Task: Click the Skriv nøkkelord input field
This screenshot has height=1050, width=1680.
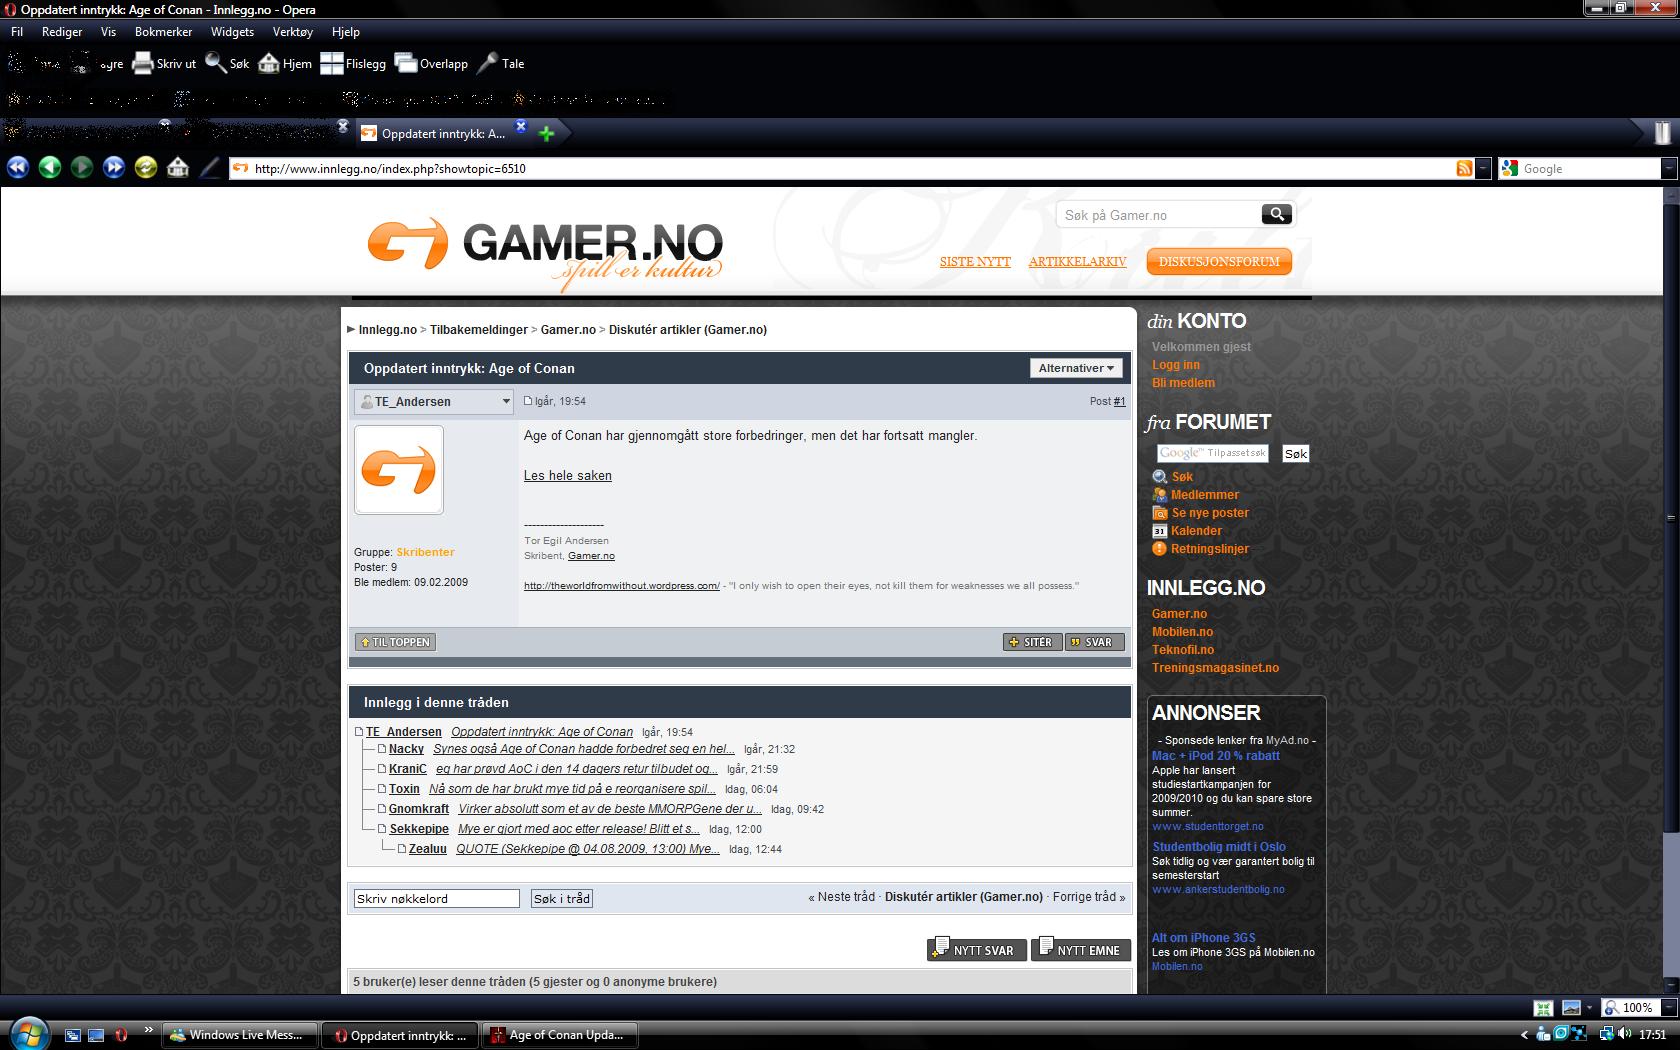Action: tap(436, 898)
